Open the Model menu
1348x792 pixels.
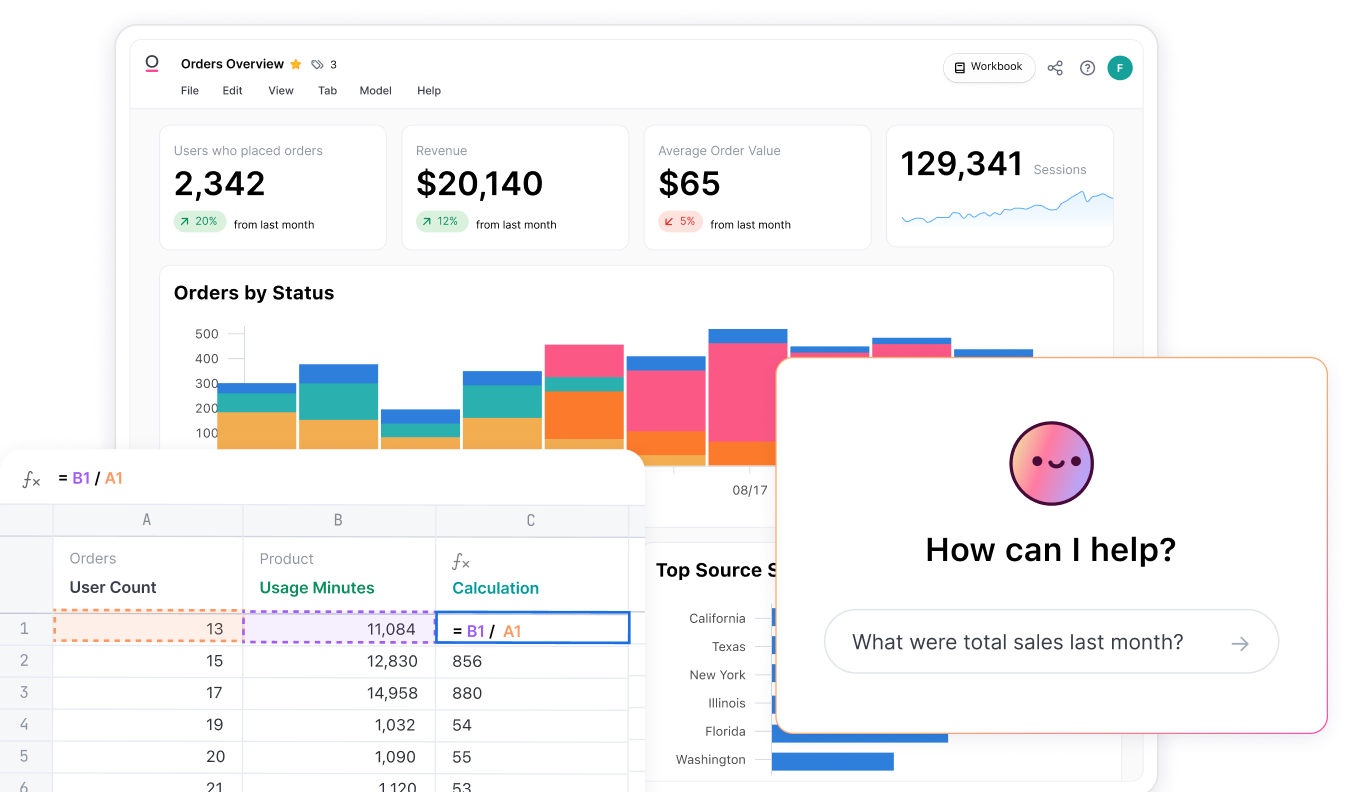[375, 90]
